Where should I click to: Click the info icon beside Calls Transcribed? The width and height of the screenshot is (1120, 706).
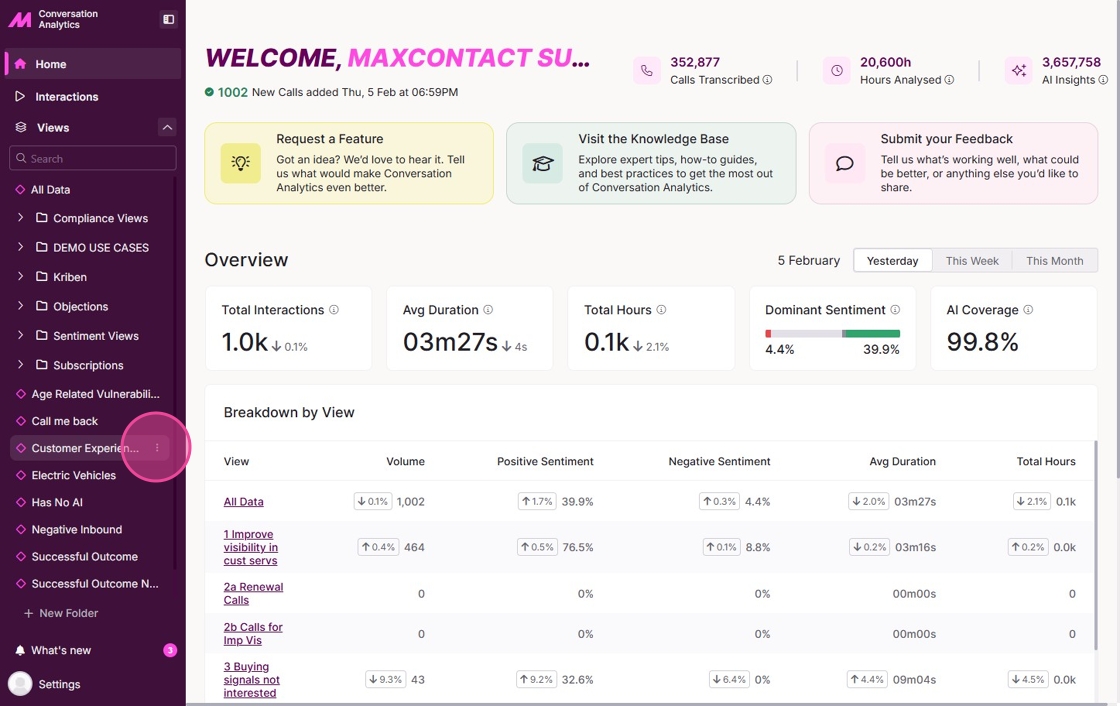click(767, 80)
